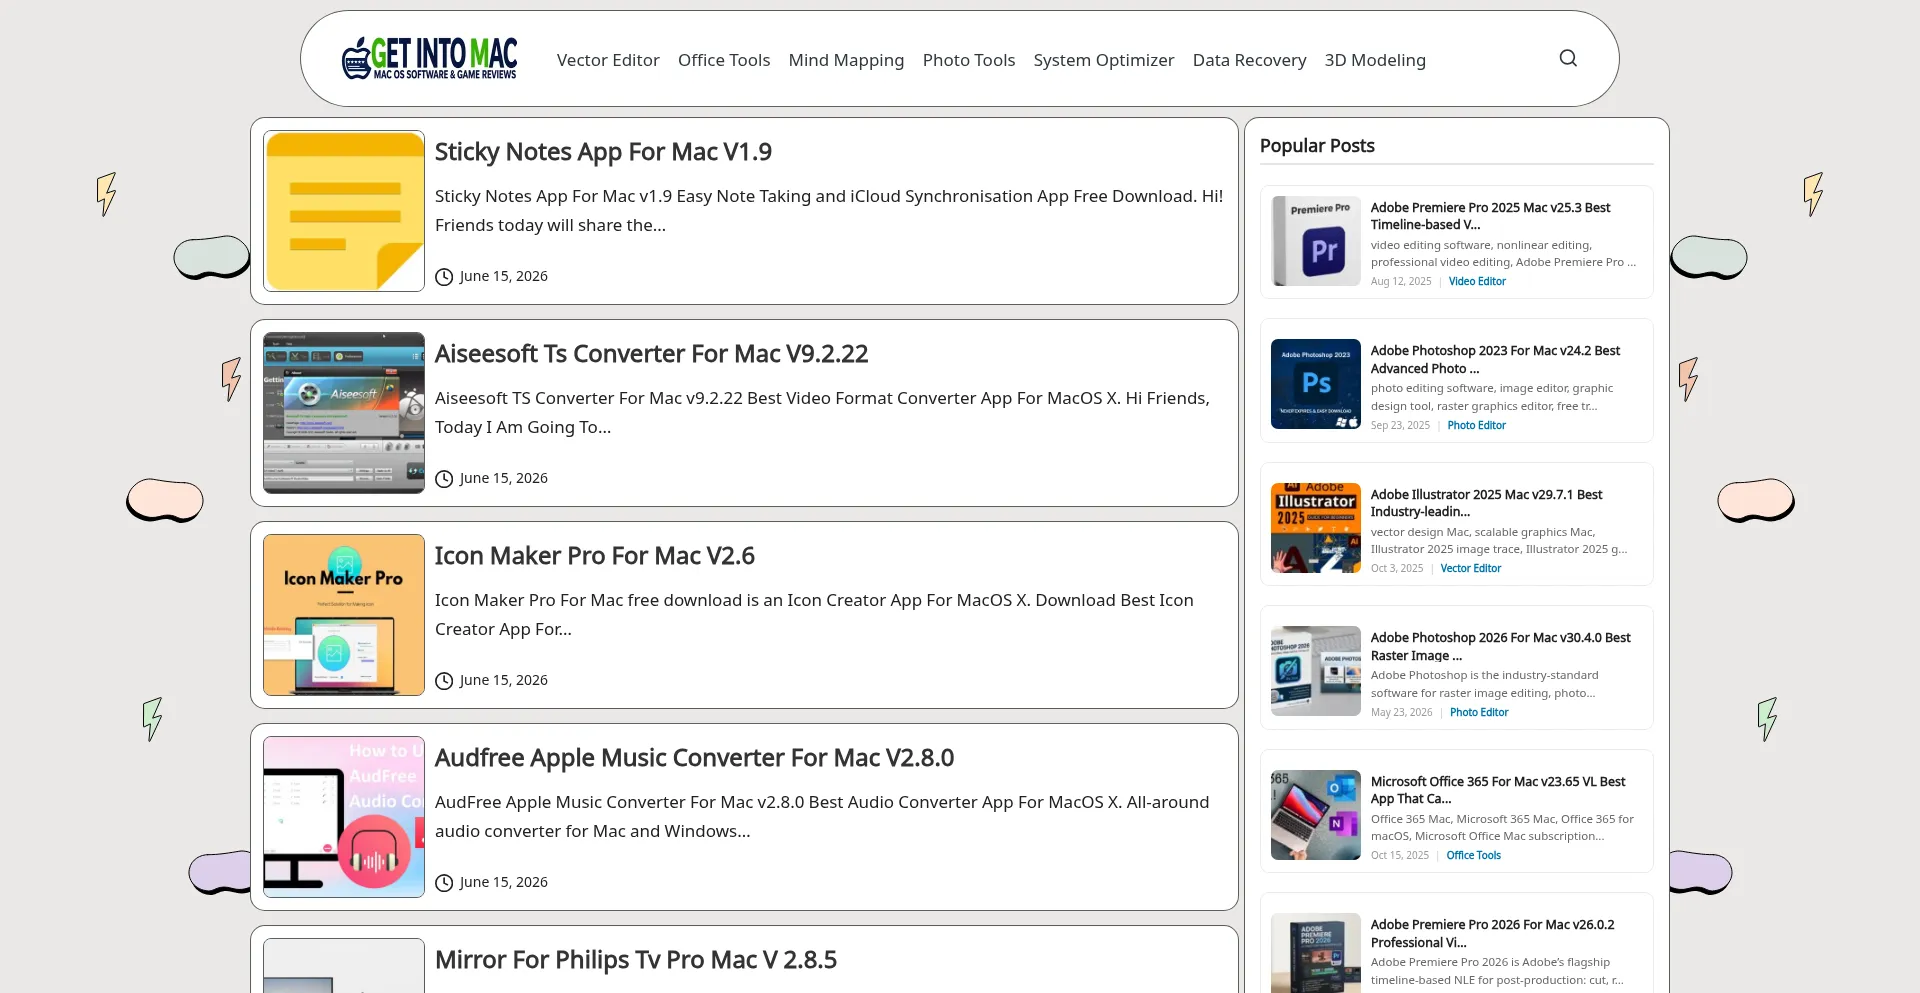Open the Vector Editor category link in sidebar
Image resolution: width=1920 pixels, height=993 pixels.
[x=1471, y=569]
